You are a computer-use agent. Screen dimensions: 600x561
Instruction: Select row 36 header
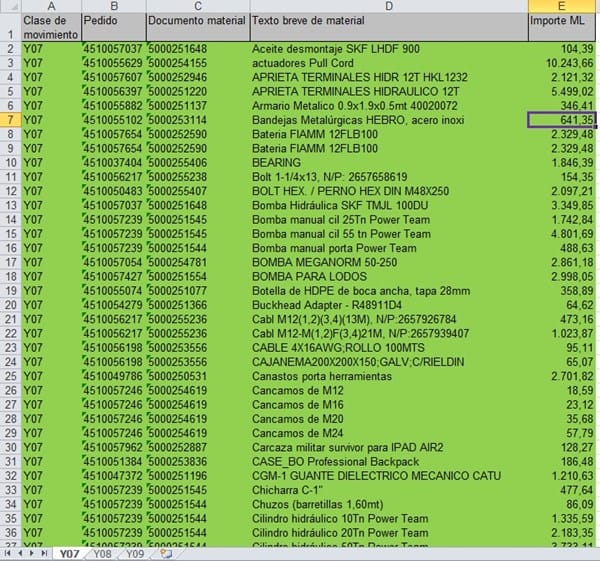[10, 533]
